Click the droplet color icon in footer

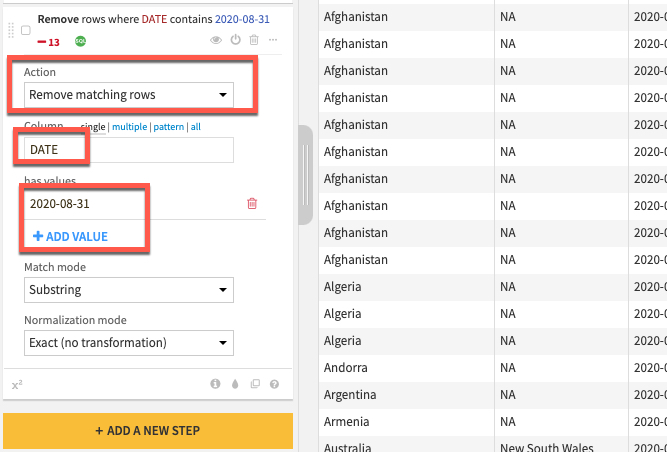(235, 384)
